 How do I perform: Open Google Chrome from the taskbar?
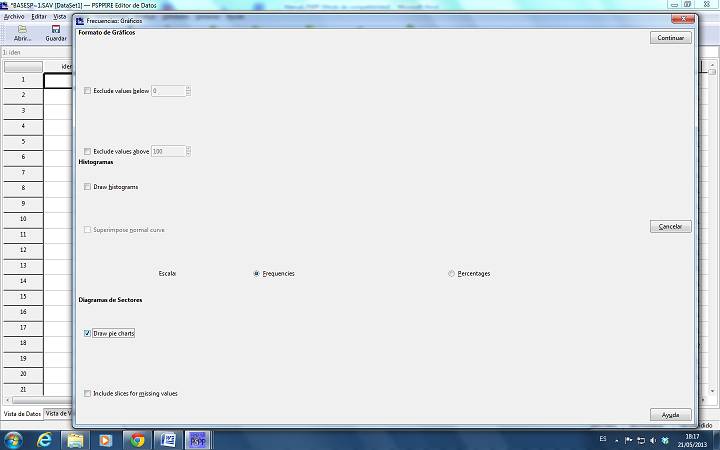click(x=137, y=439)
